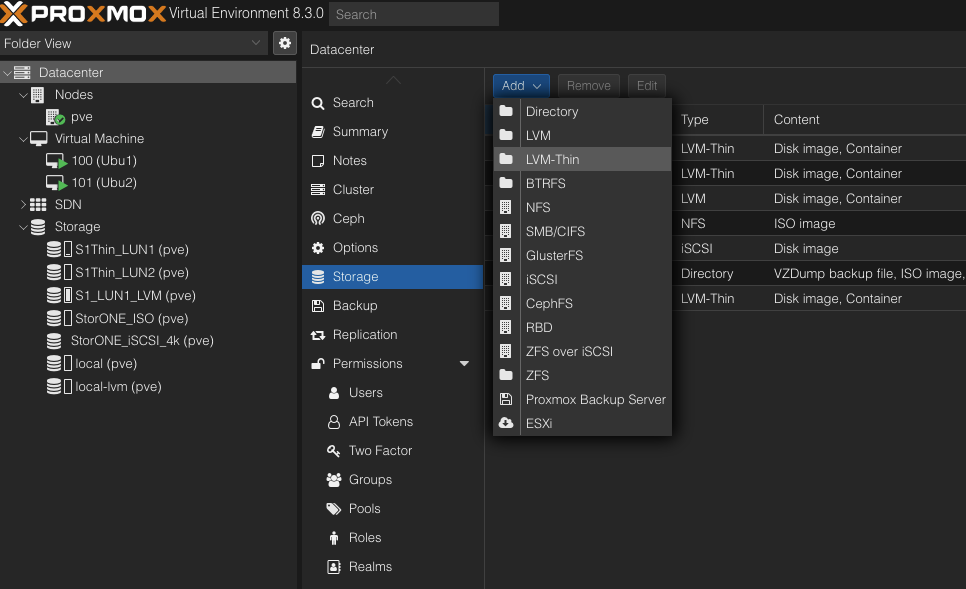Image resolution: width=966 pixels, height=589 pixels.
Task: Choose LVM-Thin from the Add menu
Action: [x=582, y=159]
